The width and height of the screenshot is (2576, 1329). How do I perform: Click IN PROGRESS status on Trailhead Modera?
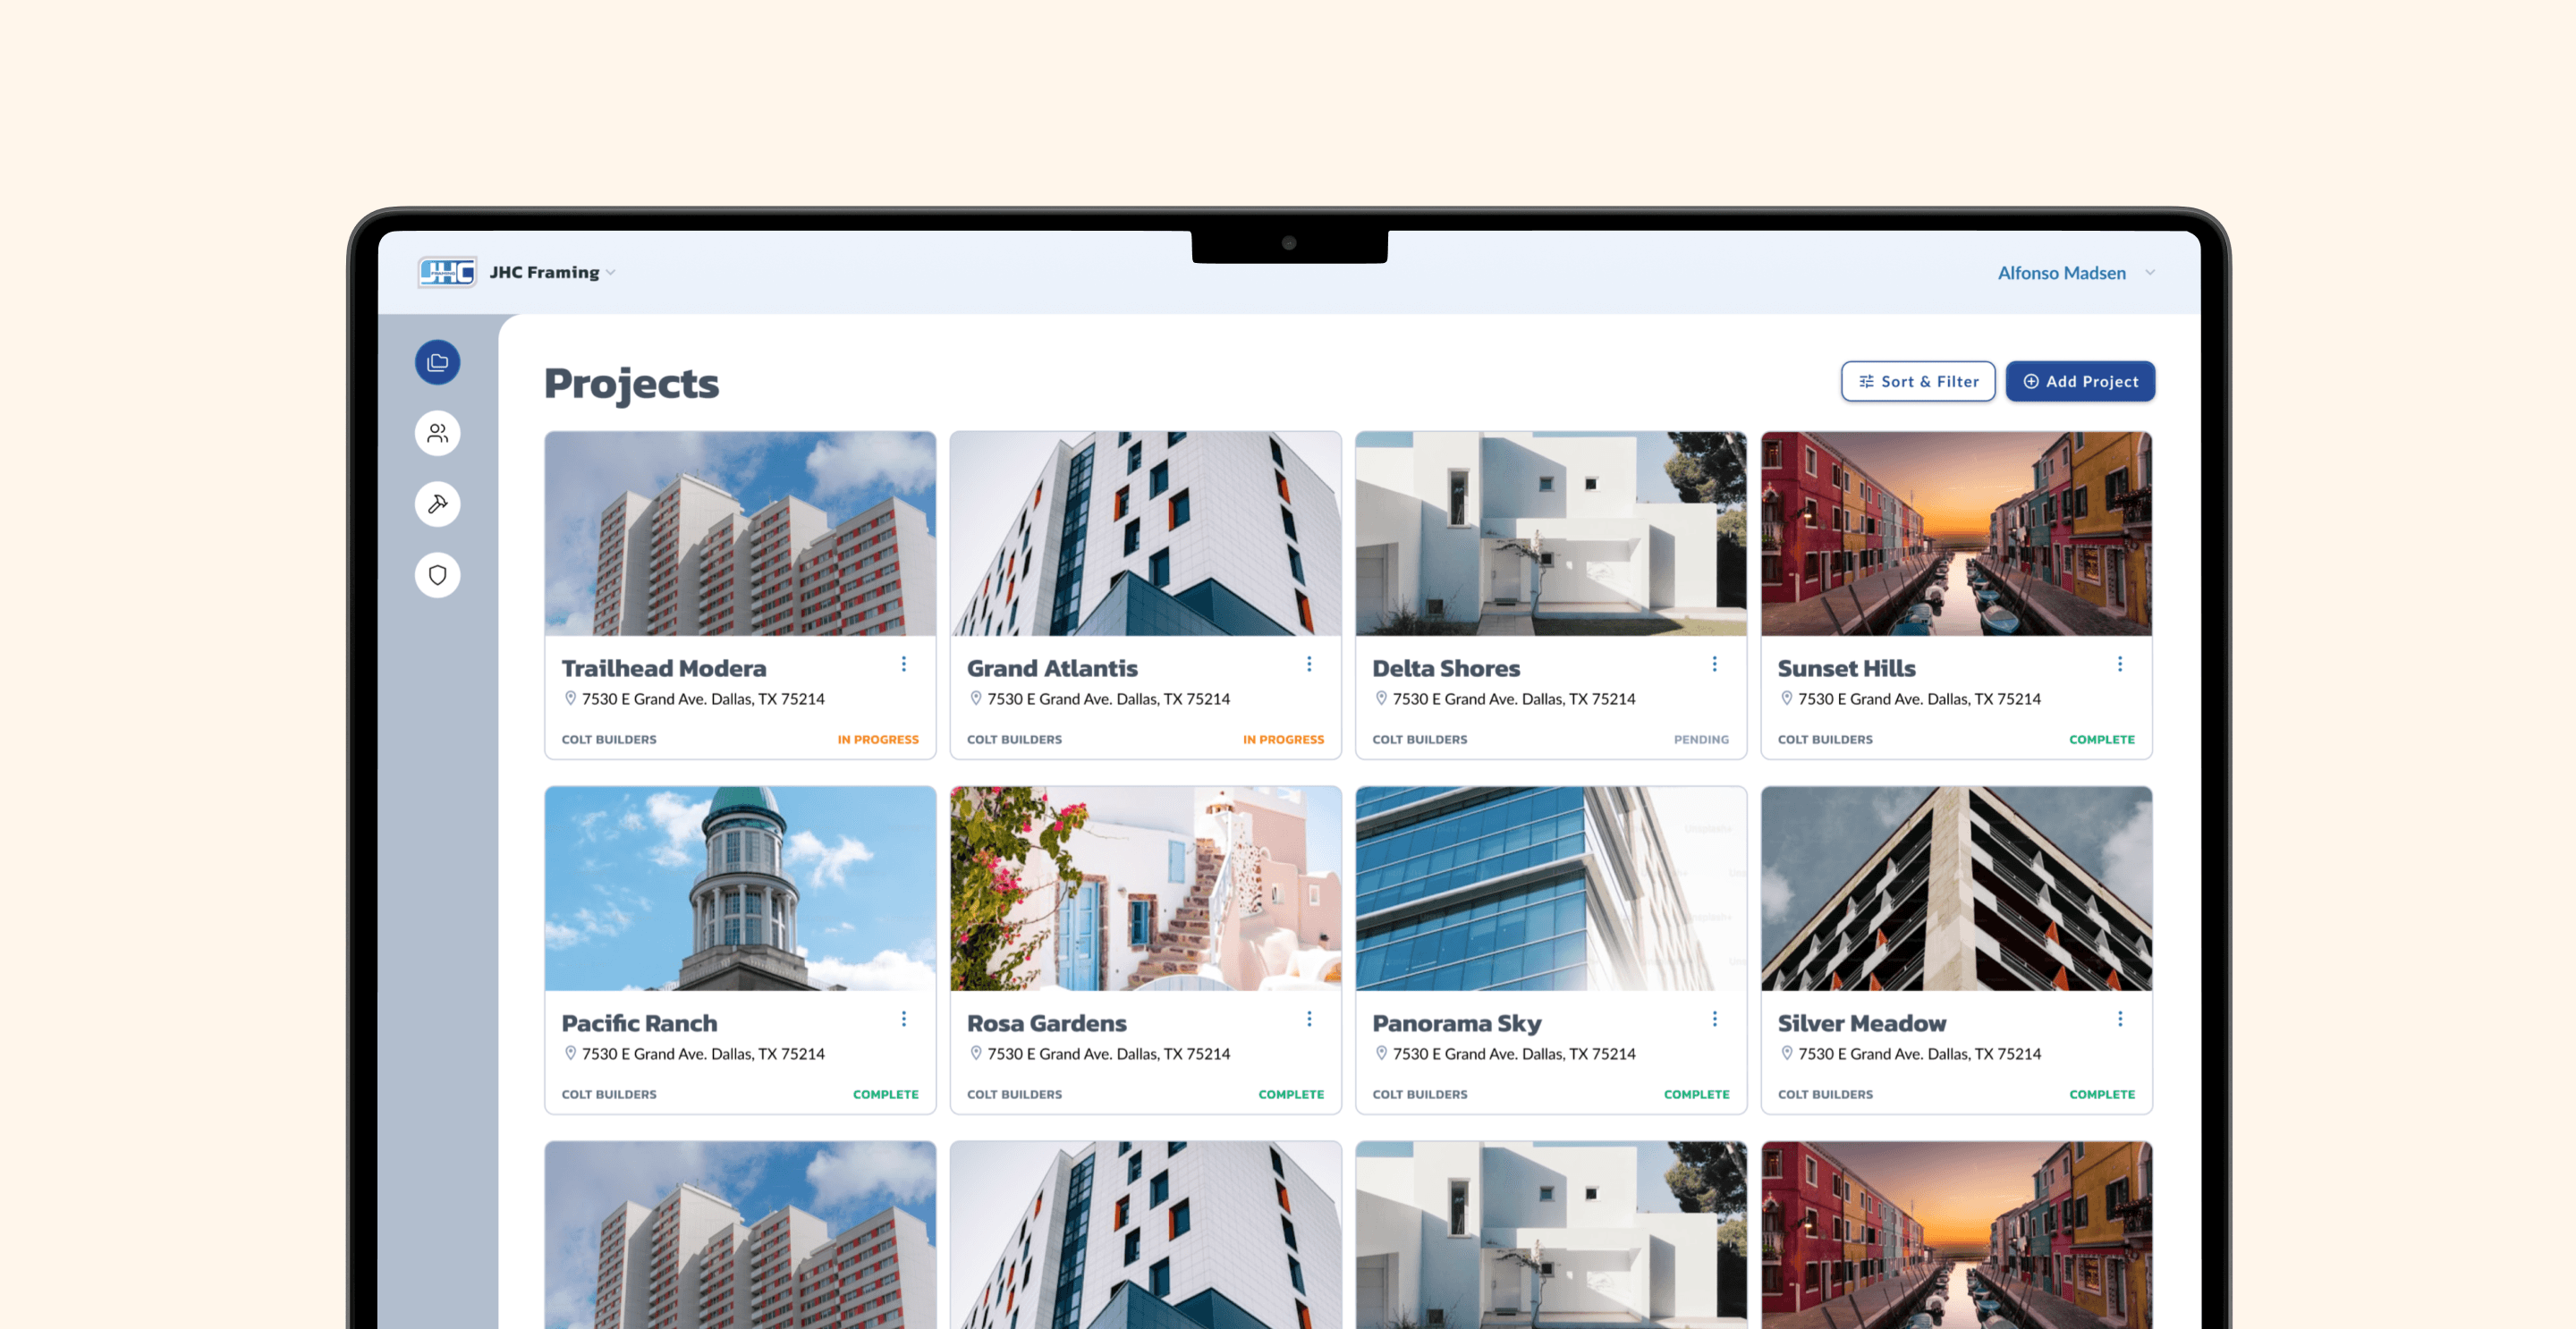[878, 739]
